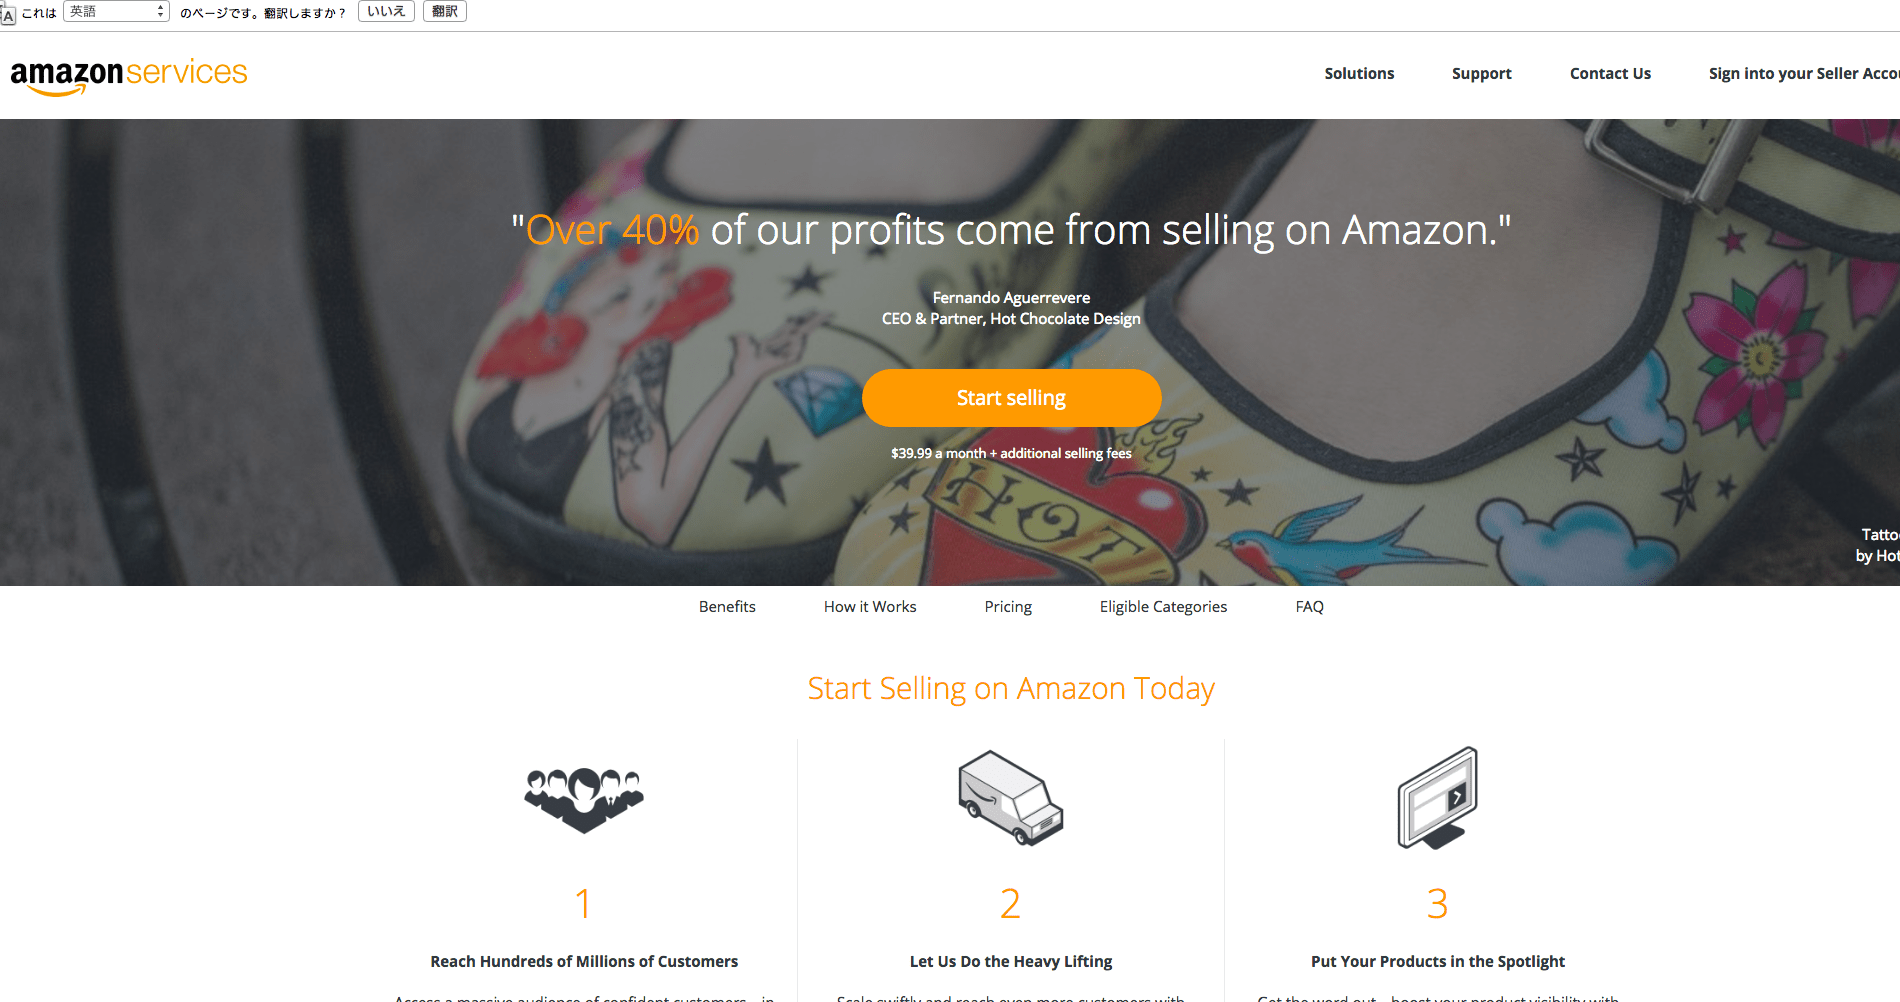Select the Pricing section tab
1900x1002 pixels.
[1008, 607]
